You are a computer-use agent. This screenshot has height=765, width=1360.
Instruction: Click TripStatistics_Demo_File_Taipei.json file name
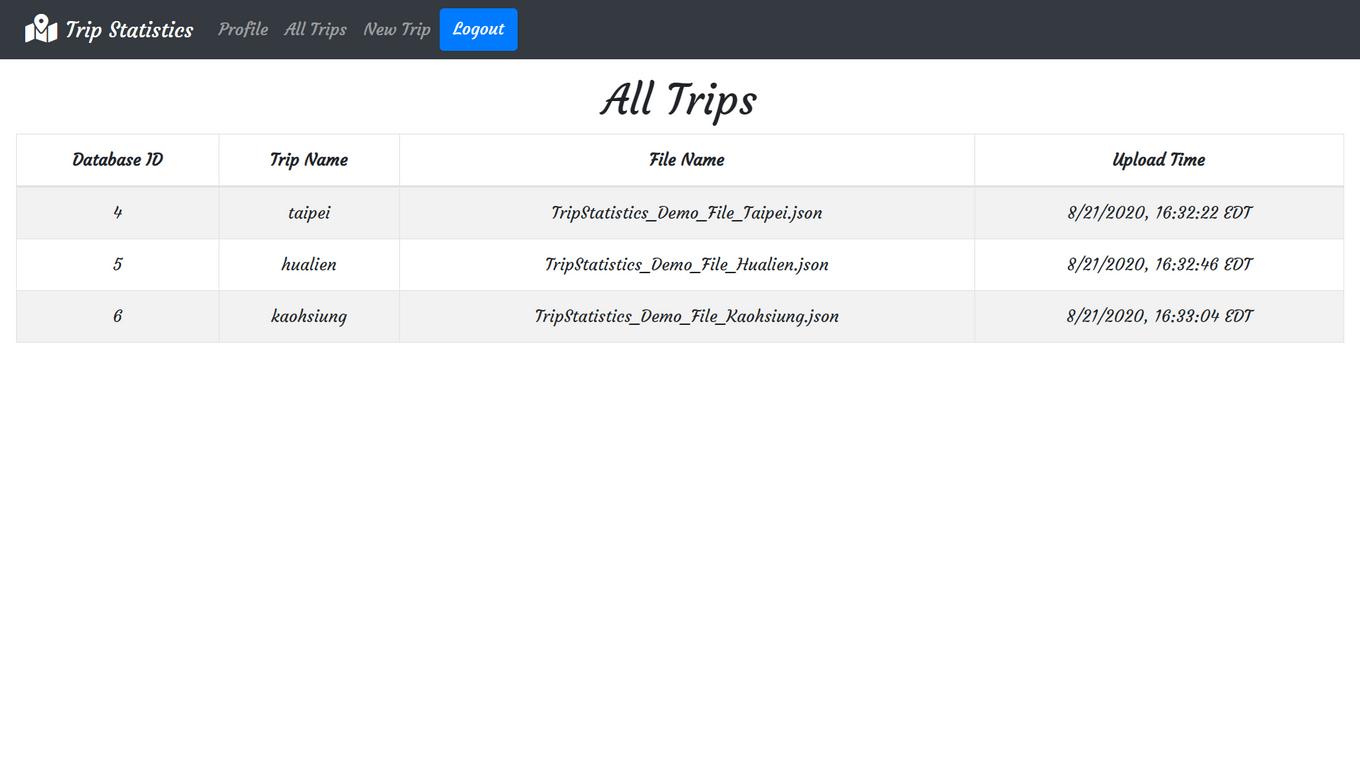[x=687, y=213]
